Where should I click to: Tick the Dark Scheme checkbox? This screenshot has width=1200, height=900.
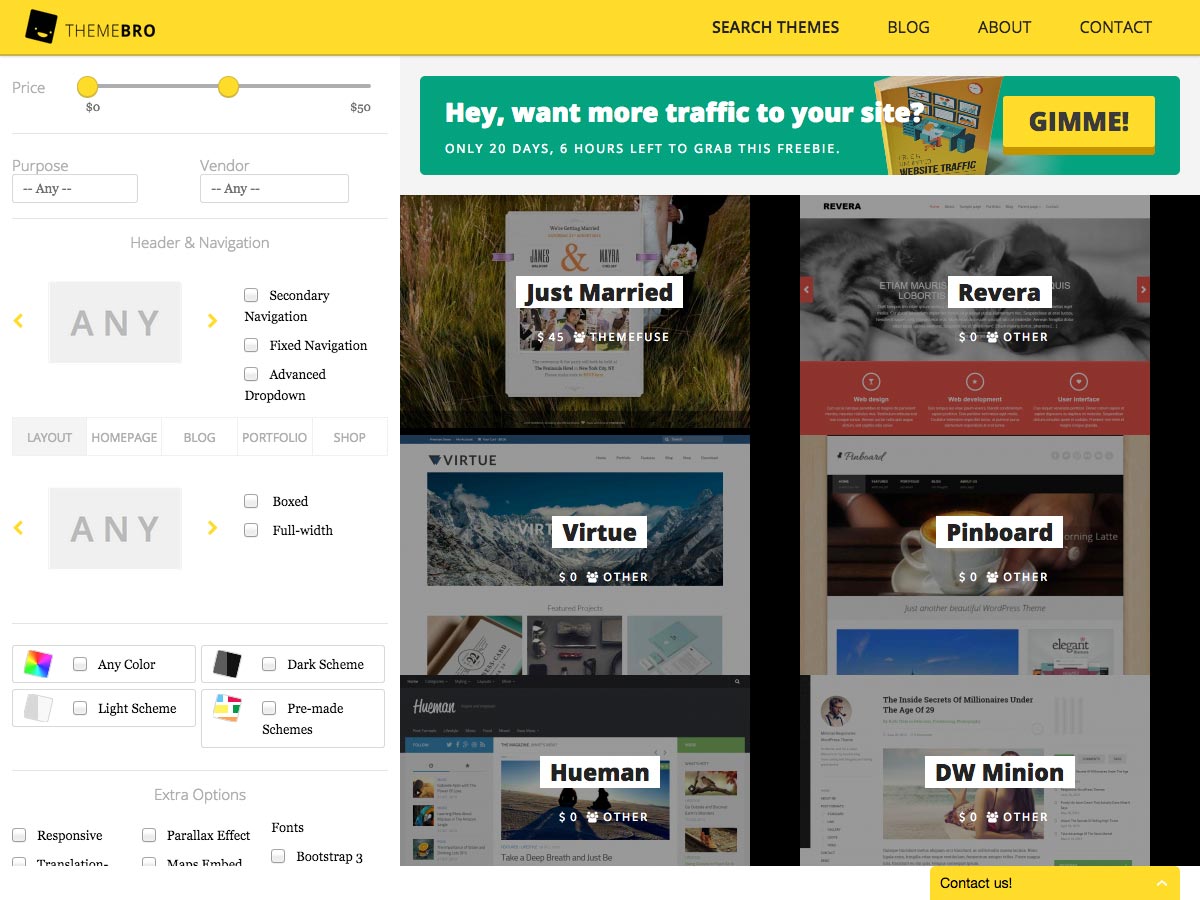click(x=269, y=664)
